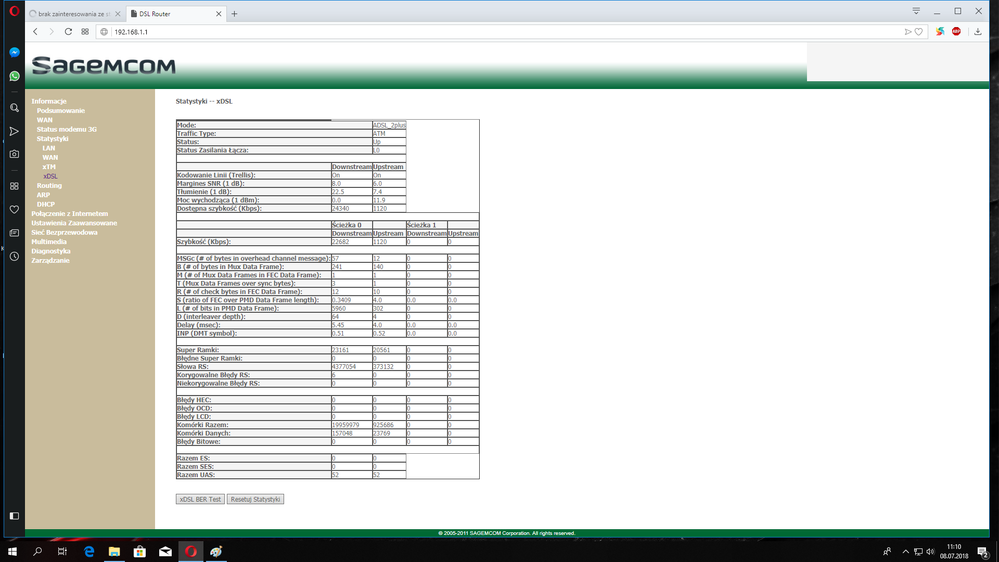The height and width of the screenshot is (562, 999).
Task: Click the xDSL BER Test button
Action: tap(200, 500)
